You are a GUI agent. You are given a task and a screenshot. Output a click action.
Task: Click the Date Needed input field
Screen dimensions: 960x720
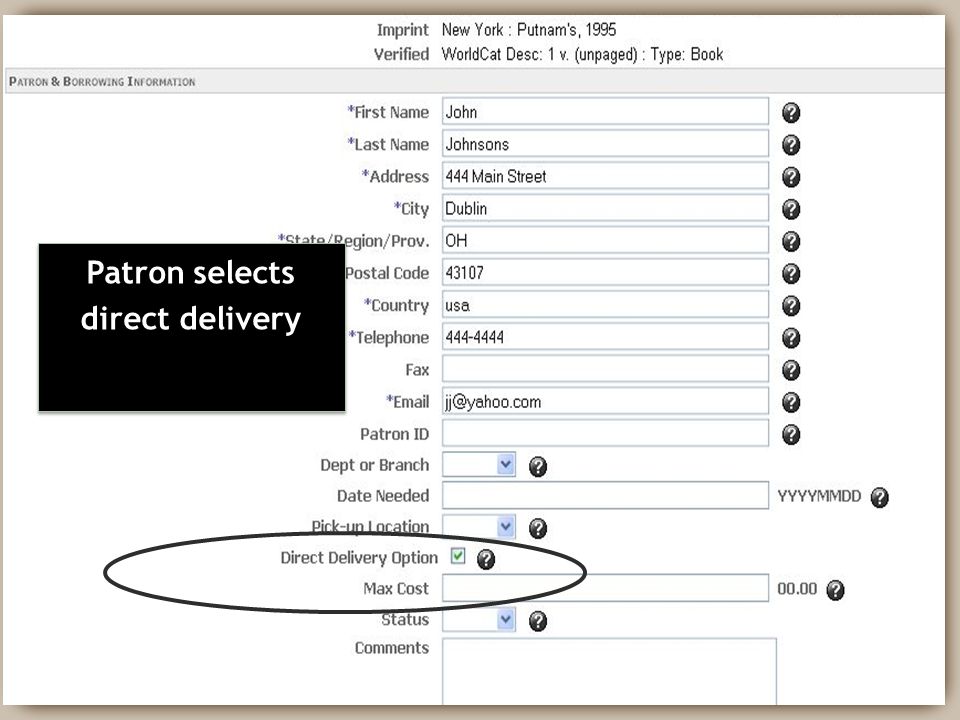point(606,495)
